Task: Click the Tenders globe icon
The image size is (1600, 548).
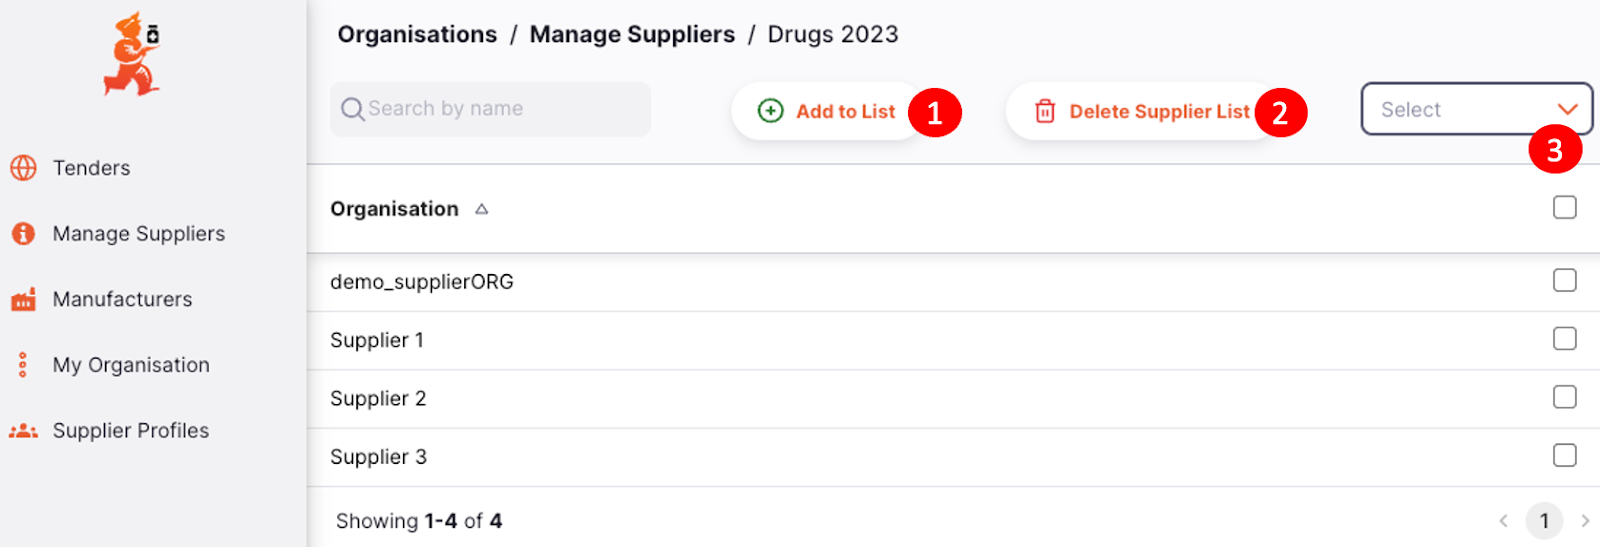Action: [23, 168]
